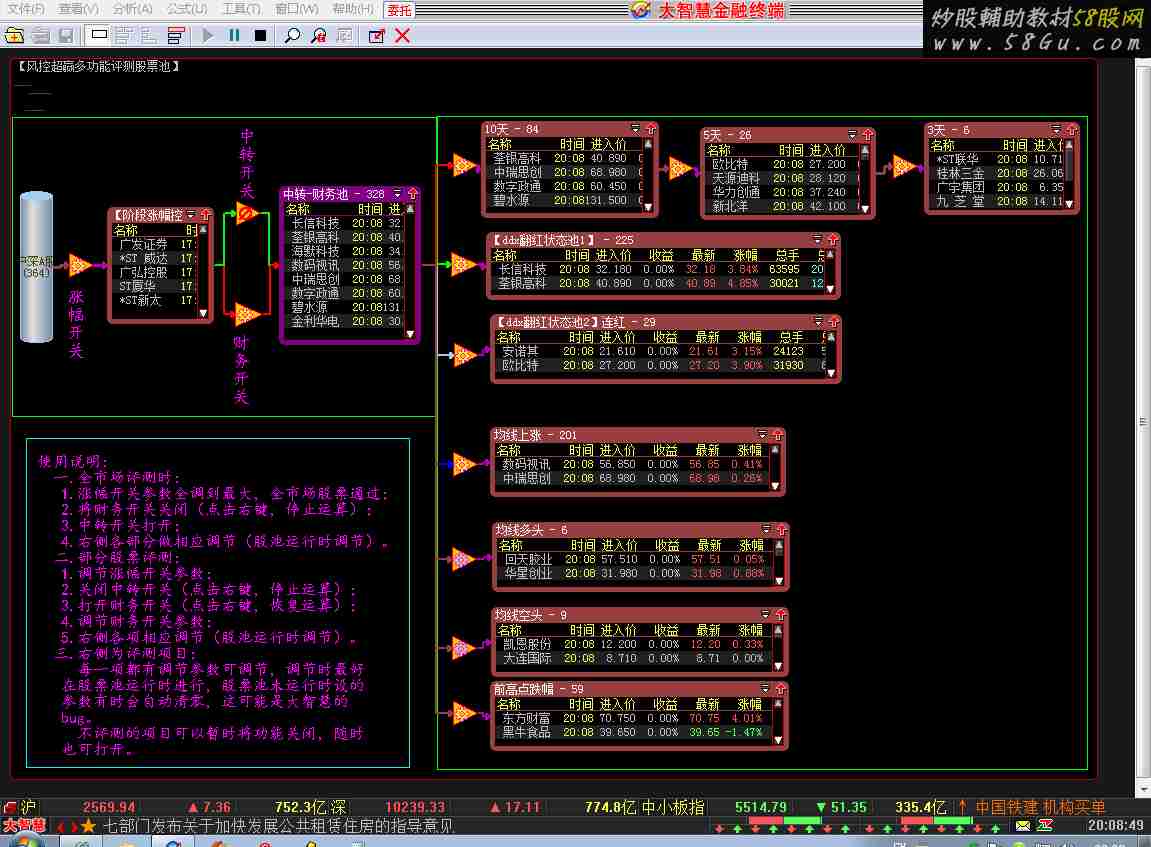Open the new stock pool folder icon
This screenshot has height=847, width=1151.
[x=14, y=35]
